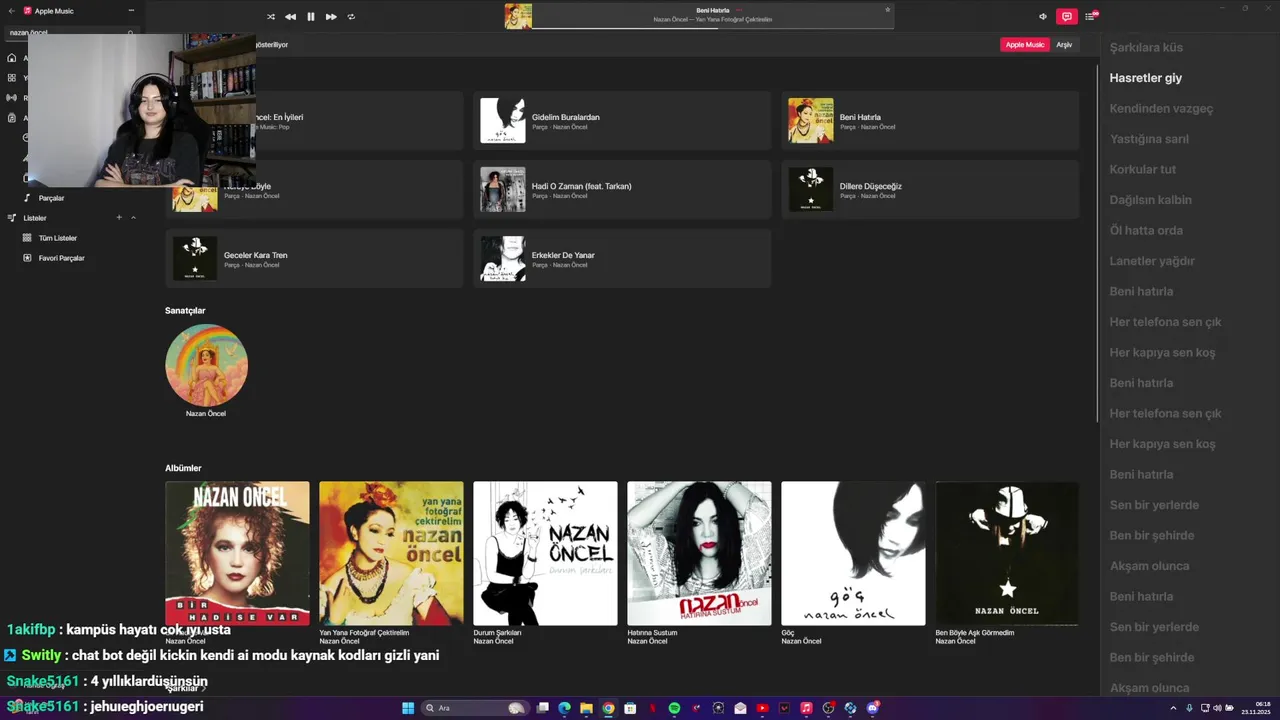
Task: Skip to the previous track
Action: point(290,17)
